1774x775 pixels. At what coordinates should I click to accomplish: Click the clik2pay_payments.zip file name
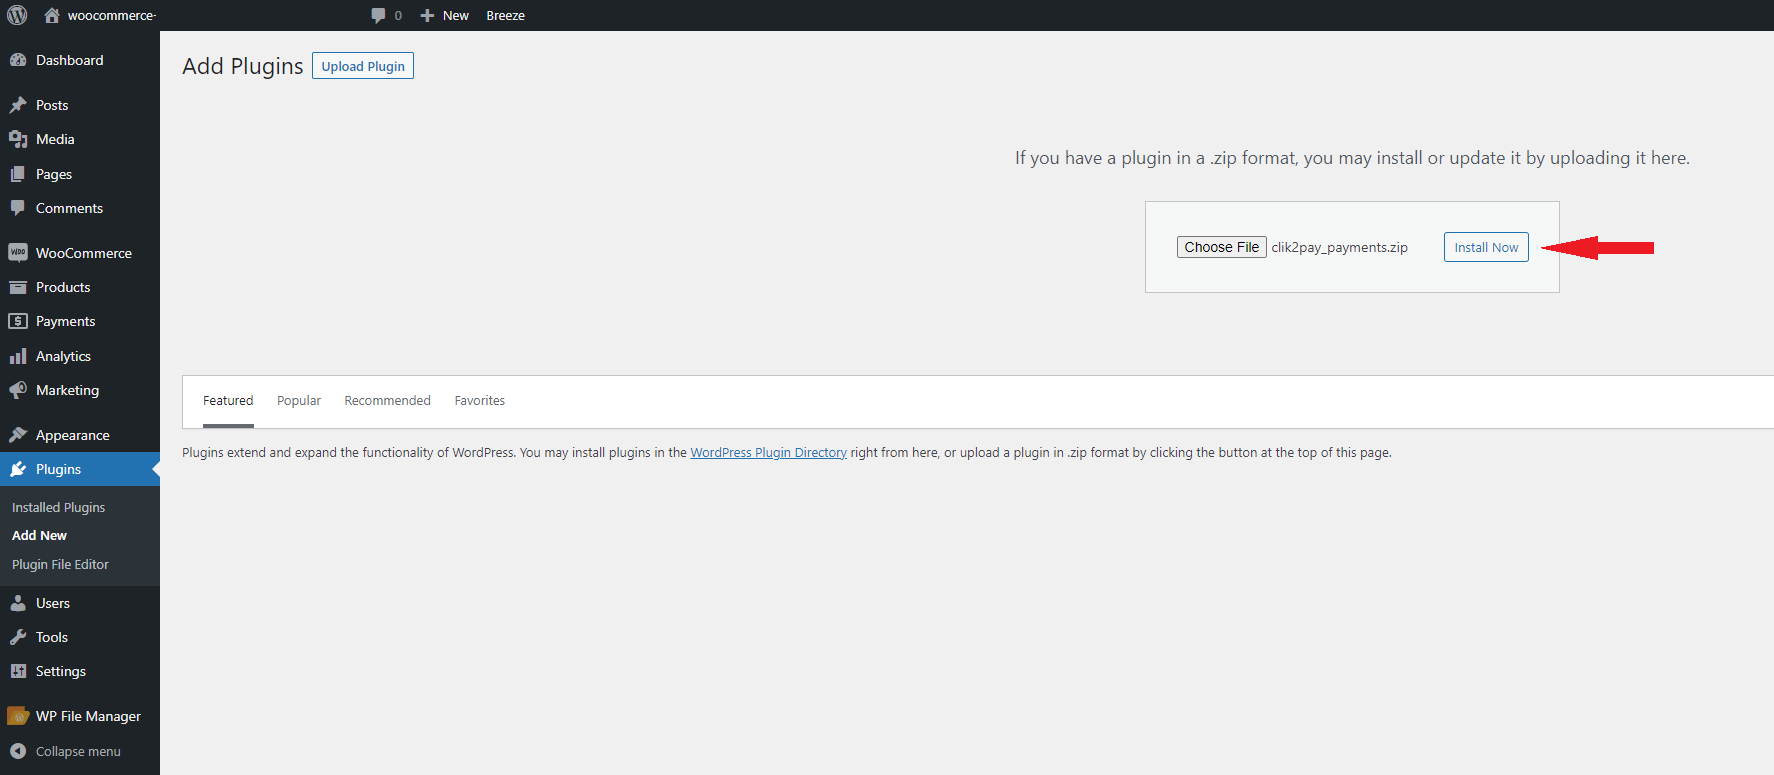1340,247
